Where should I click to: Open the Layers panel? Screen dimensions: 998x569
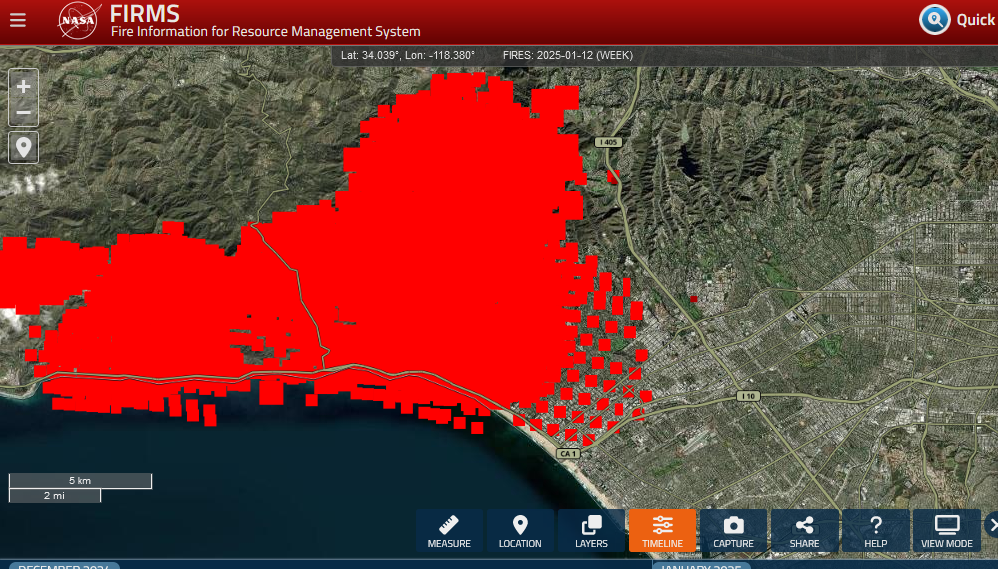coord(591,531)
